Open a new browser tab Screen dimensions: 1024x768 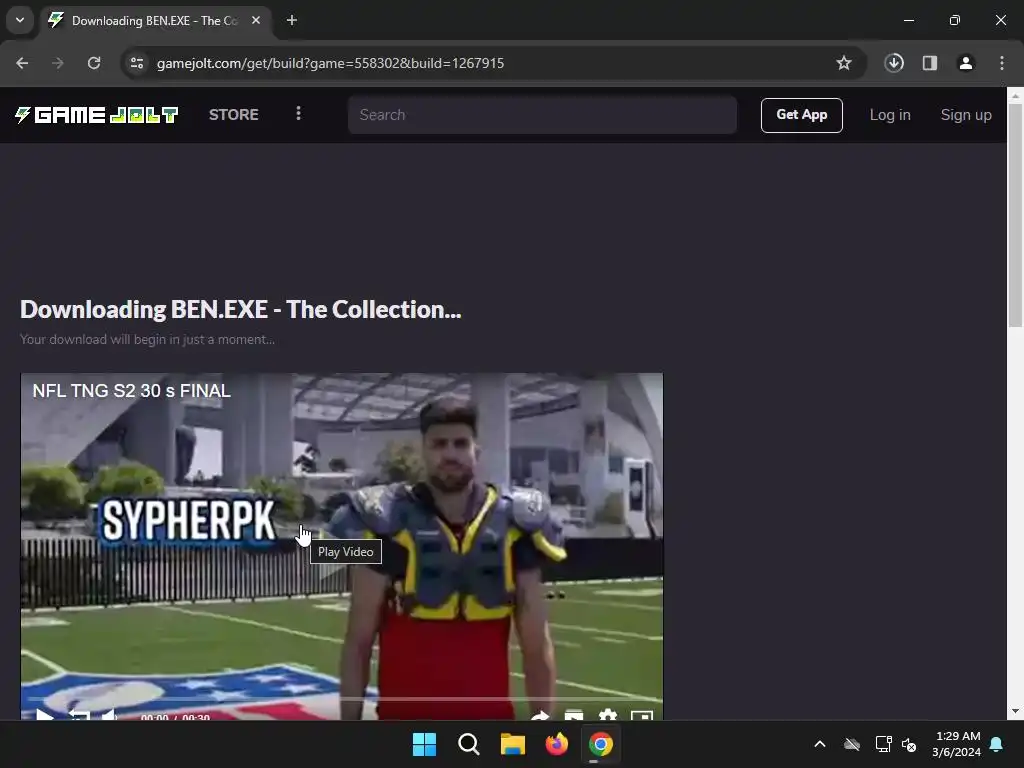pos(292,20)
